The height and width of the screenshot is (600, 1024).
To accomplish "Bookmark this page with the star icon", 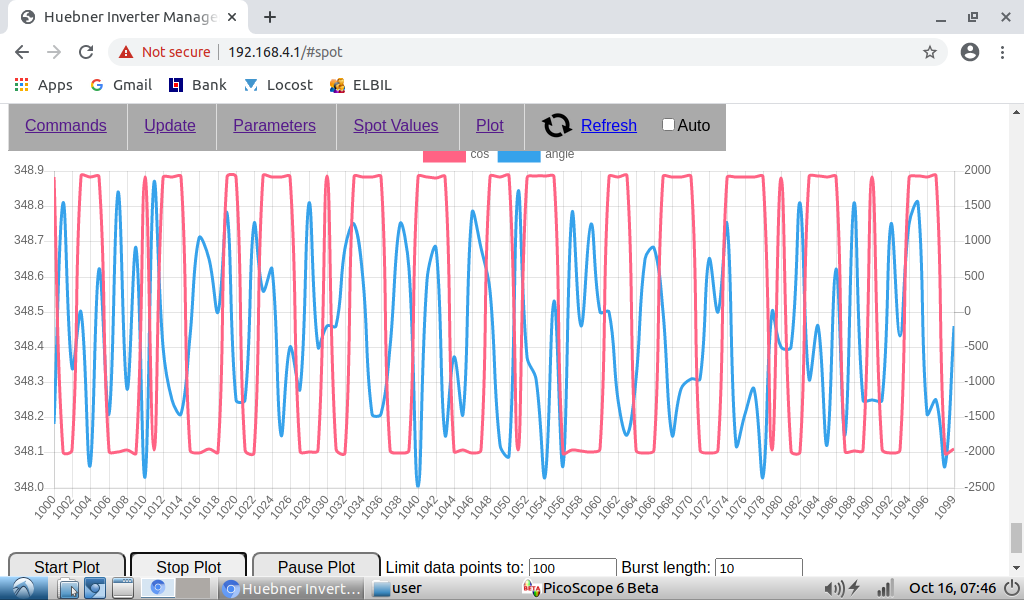I will pos(929,52).
